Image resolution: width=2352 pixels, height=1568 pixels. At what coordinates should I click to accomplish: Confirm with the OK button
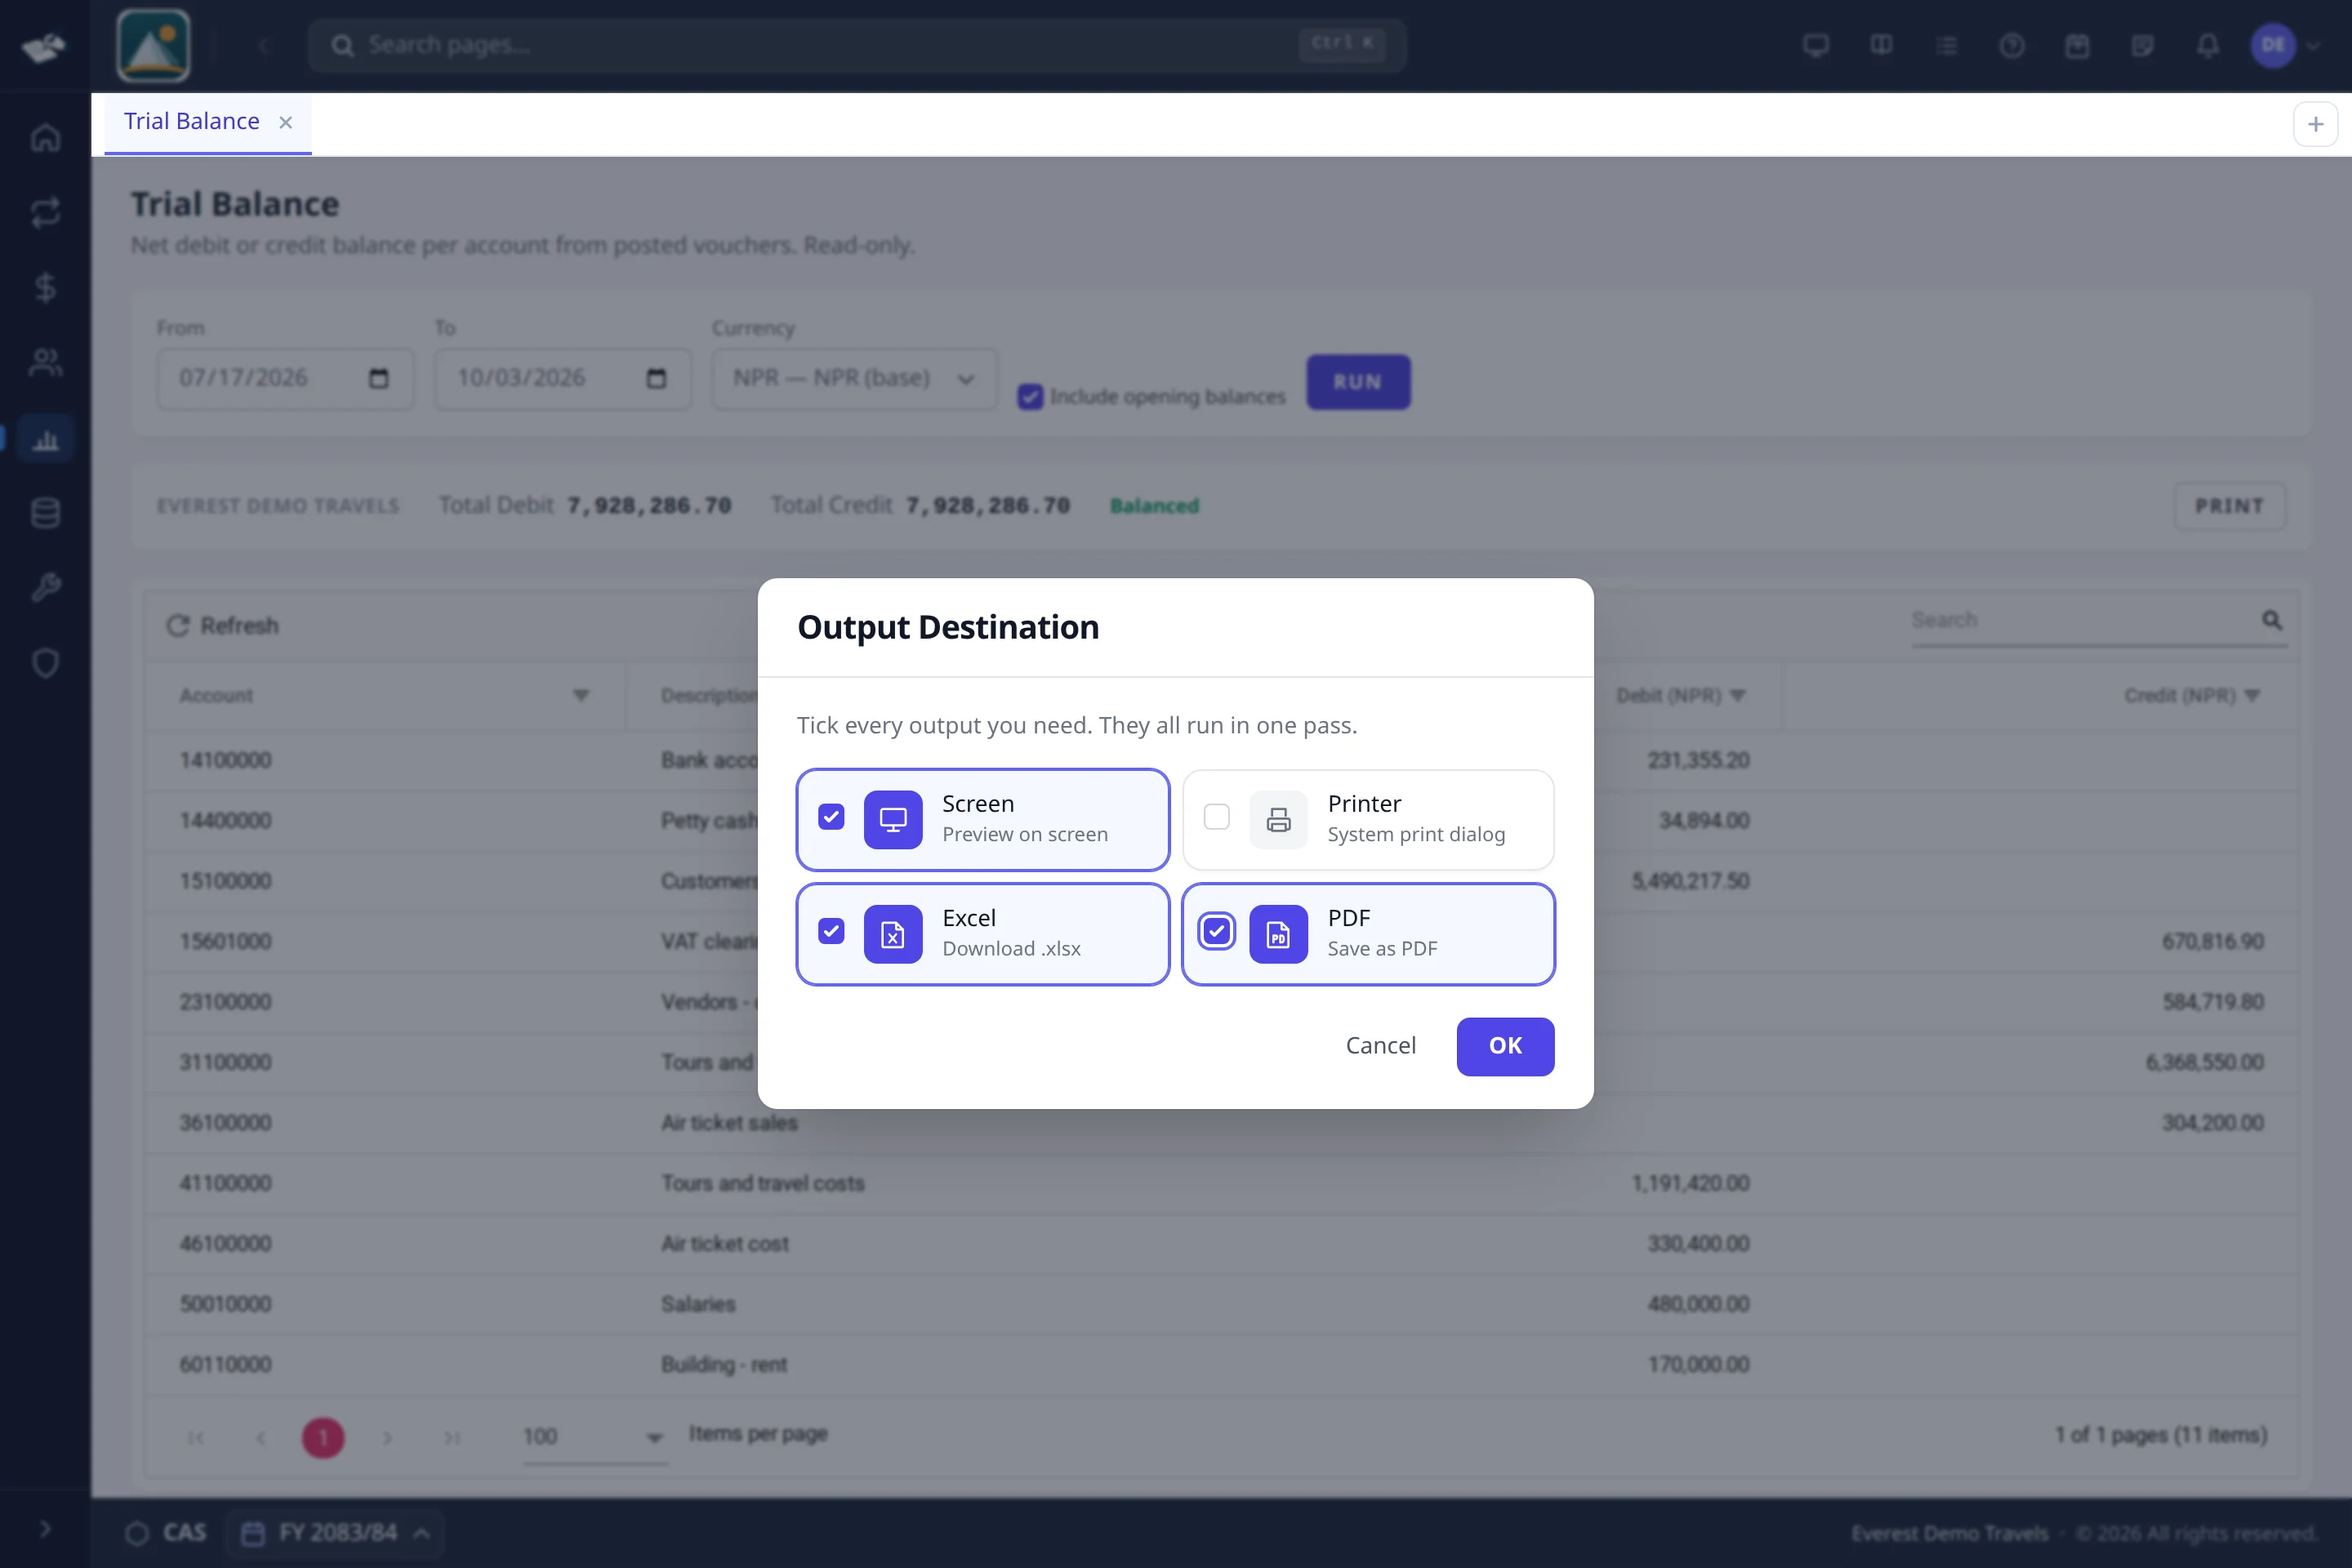pyautogui.click(x=1505, y=1046)
